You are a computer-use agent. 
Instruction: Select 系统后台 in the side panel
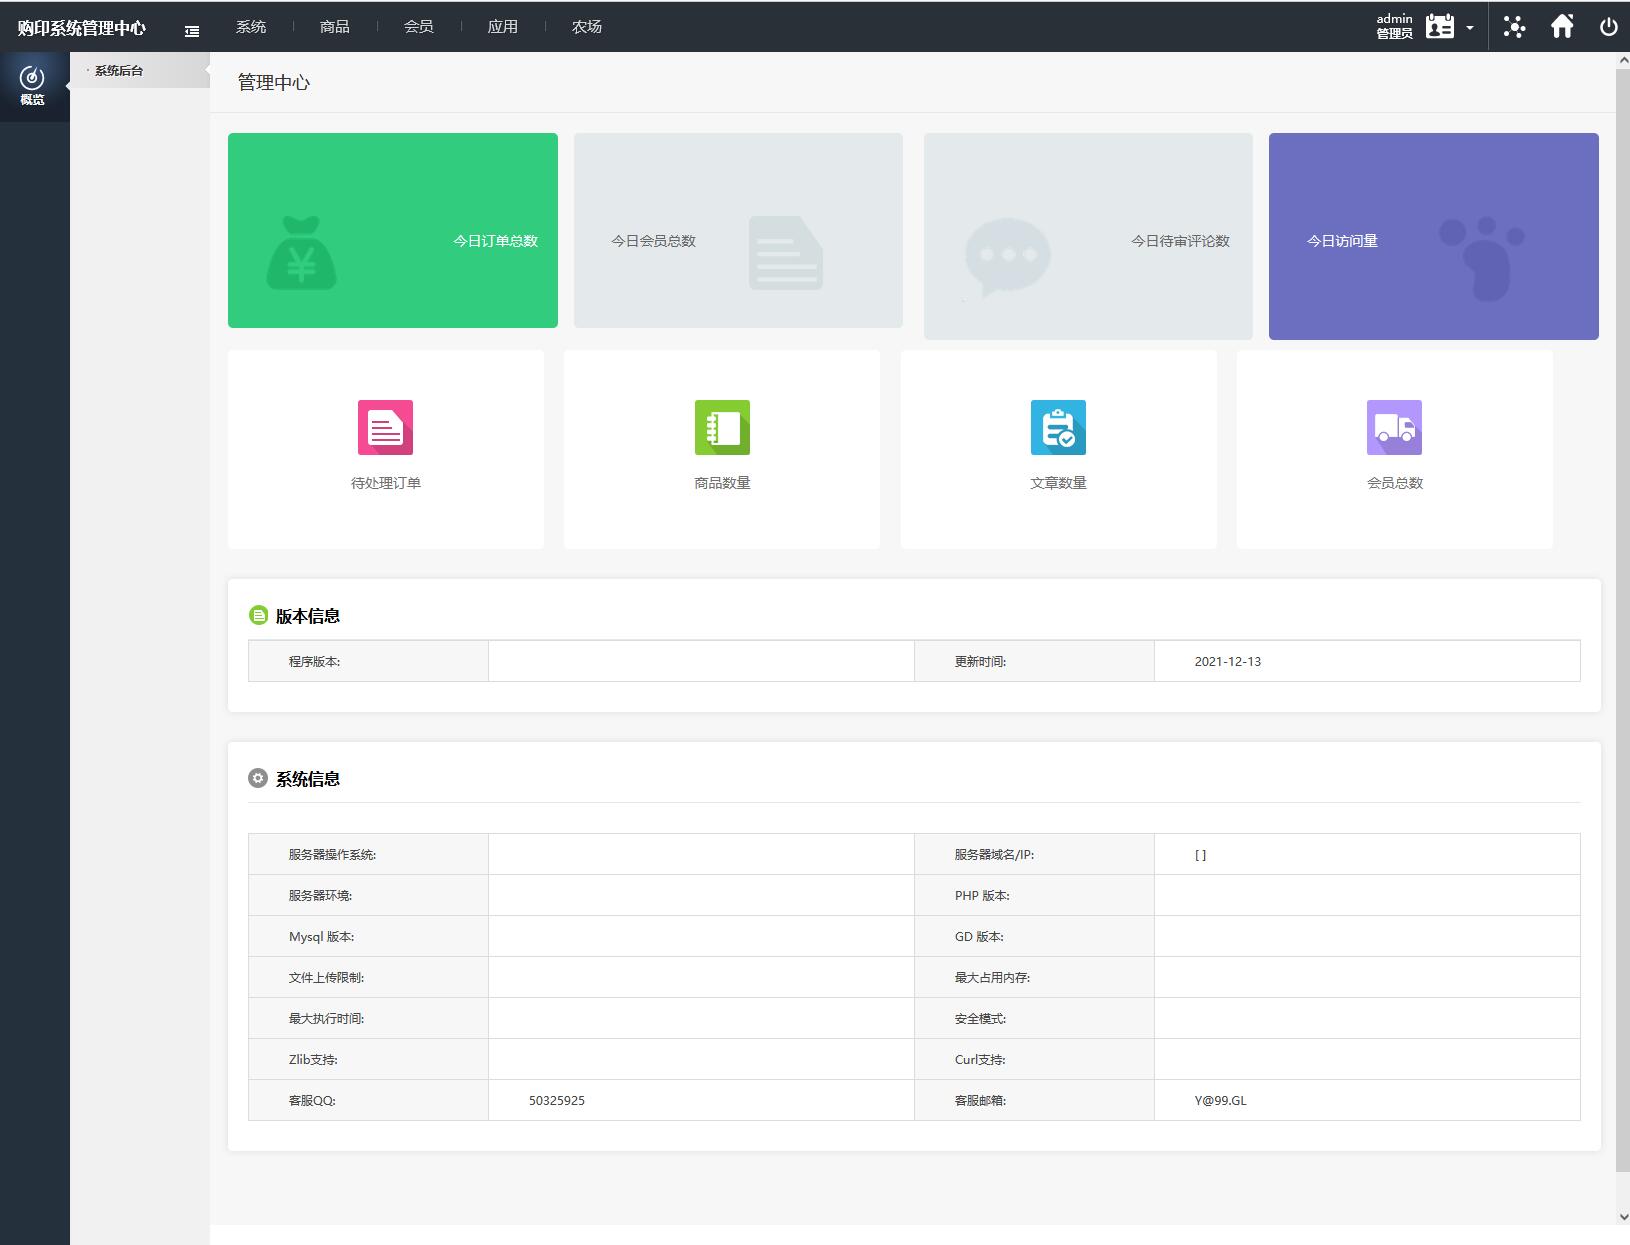[119, 71]
